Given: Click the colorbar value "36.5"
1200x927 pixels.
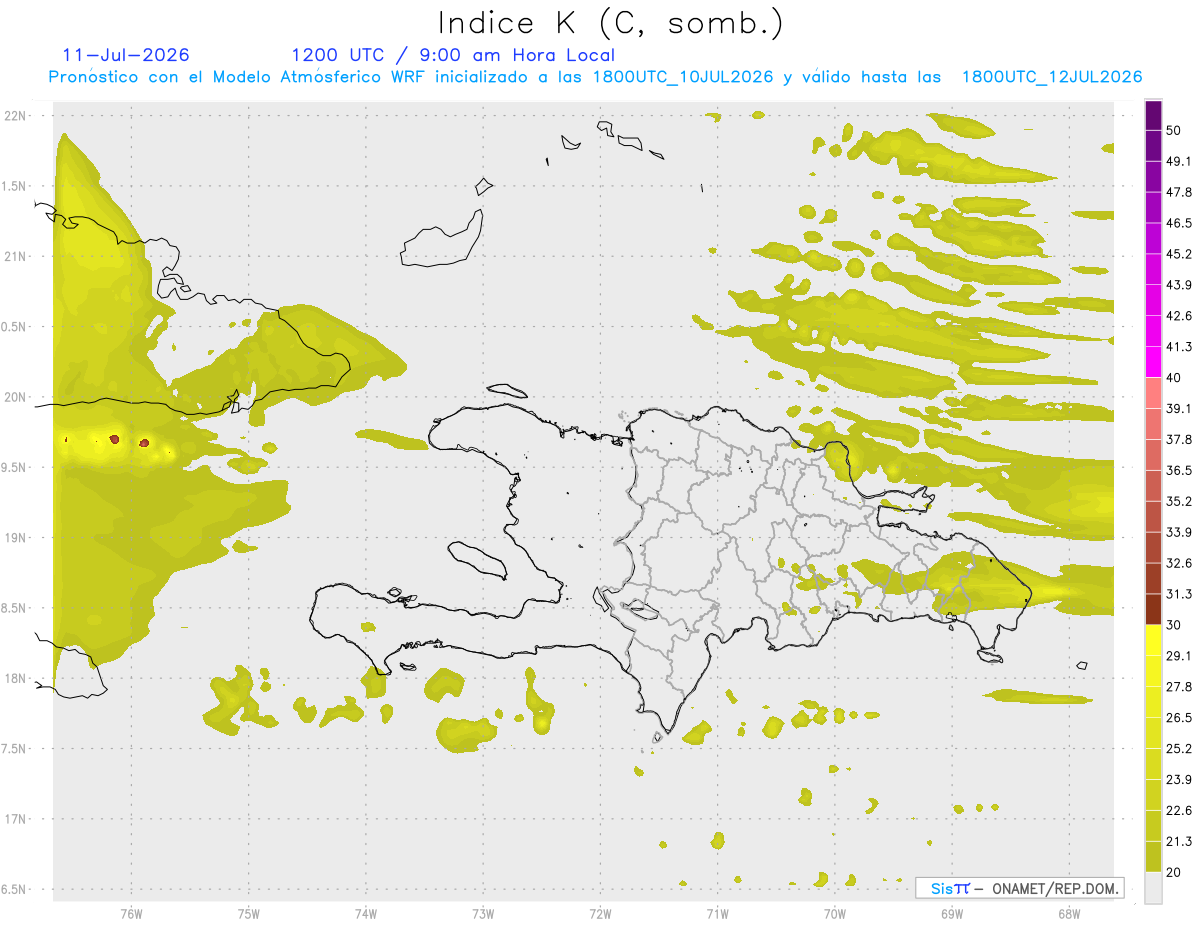Looking at the screenshot, I should click(x=1179, y=470).
